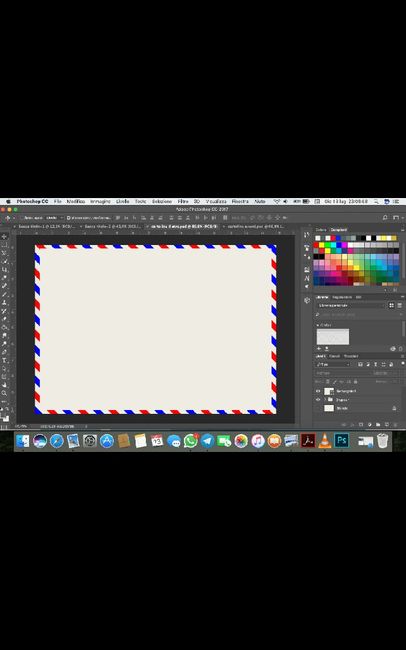Switch to the Tracciati tab
The width and height of the screenshot is (406, 650).
point(351,356)
